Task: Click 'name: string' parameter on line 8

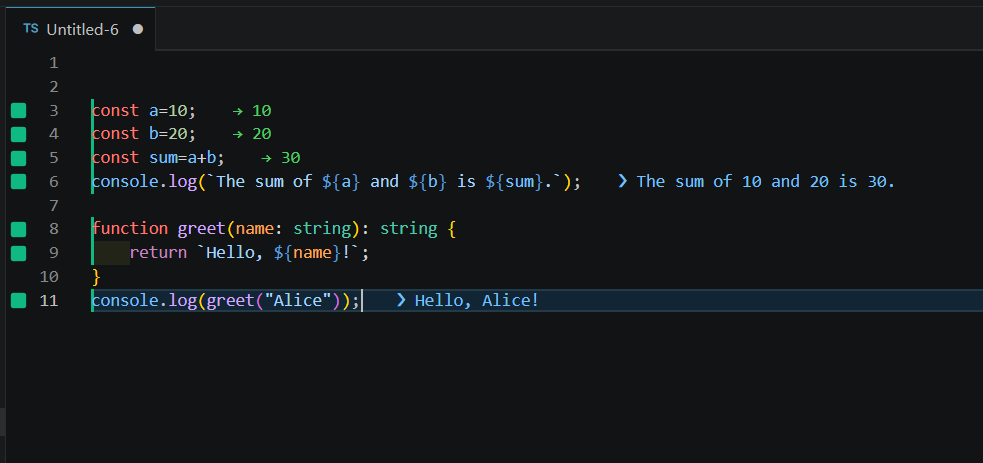Action: (x=293, y=229)
